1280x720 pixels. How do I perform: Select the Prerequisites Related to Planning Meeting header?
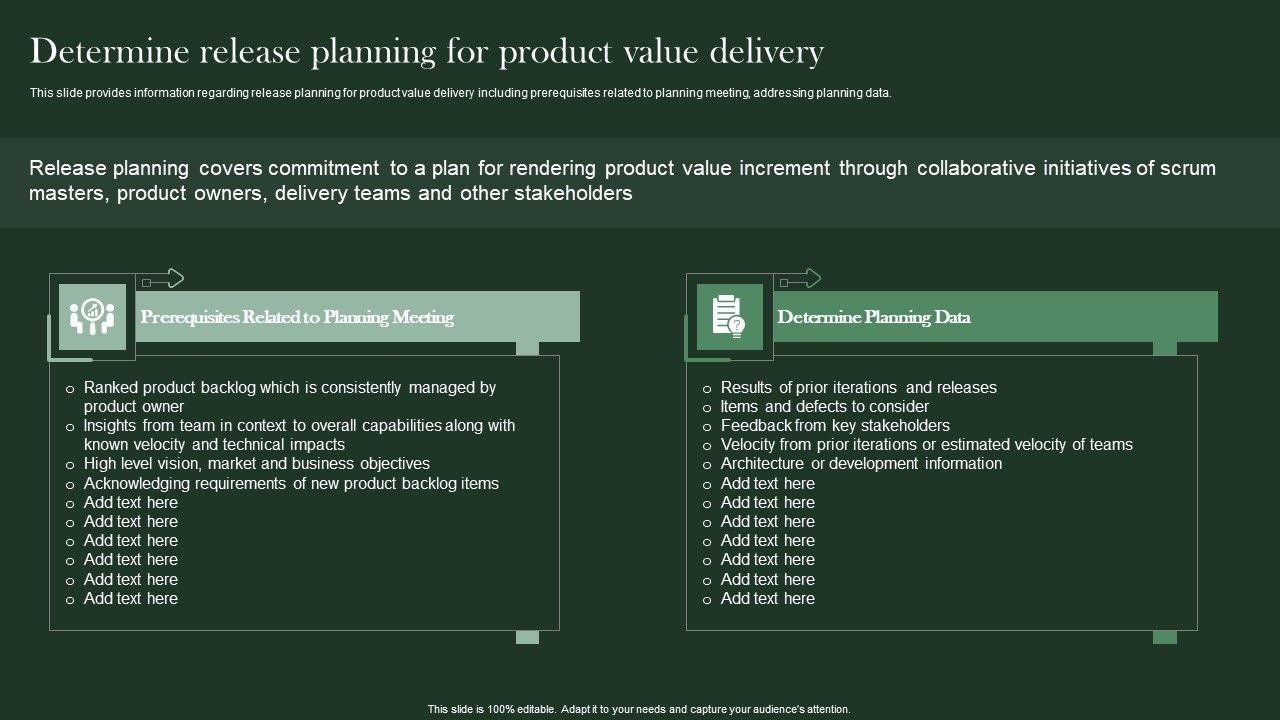pyautogui.click(x=297, y=317)
